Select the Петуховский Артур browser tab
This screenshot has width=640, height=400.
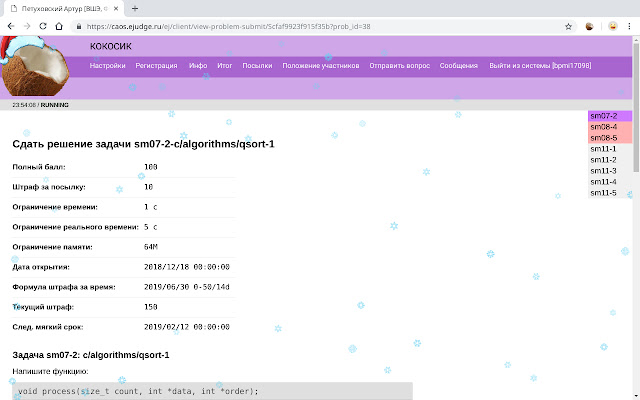65,9
